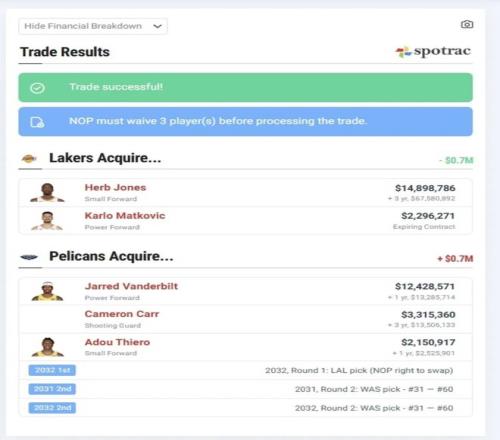Click the Spotrac logo
This screenshot has width=500, height=440.
[x=433, y=51]
